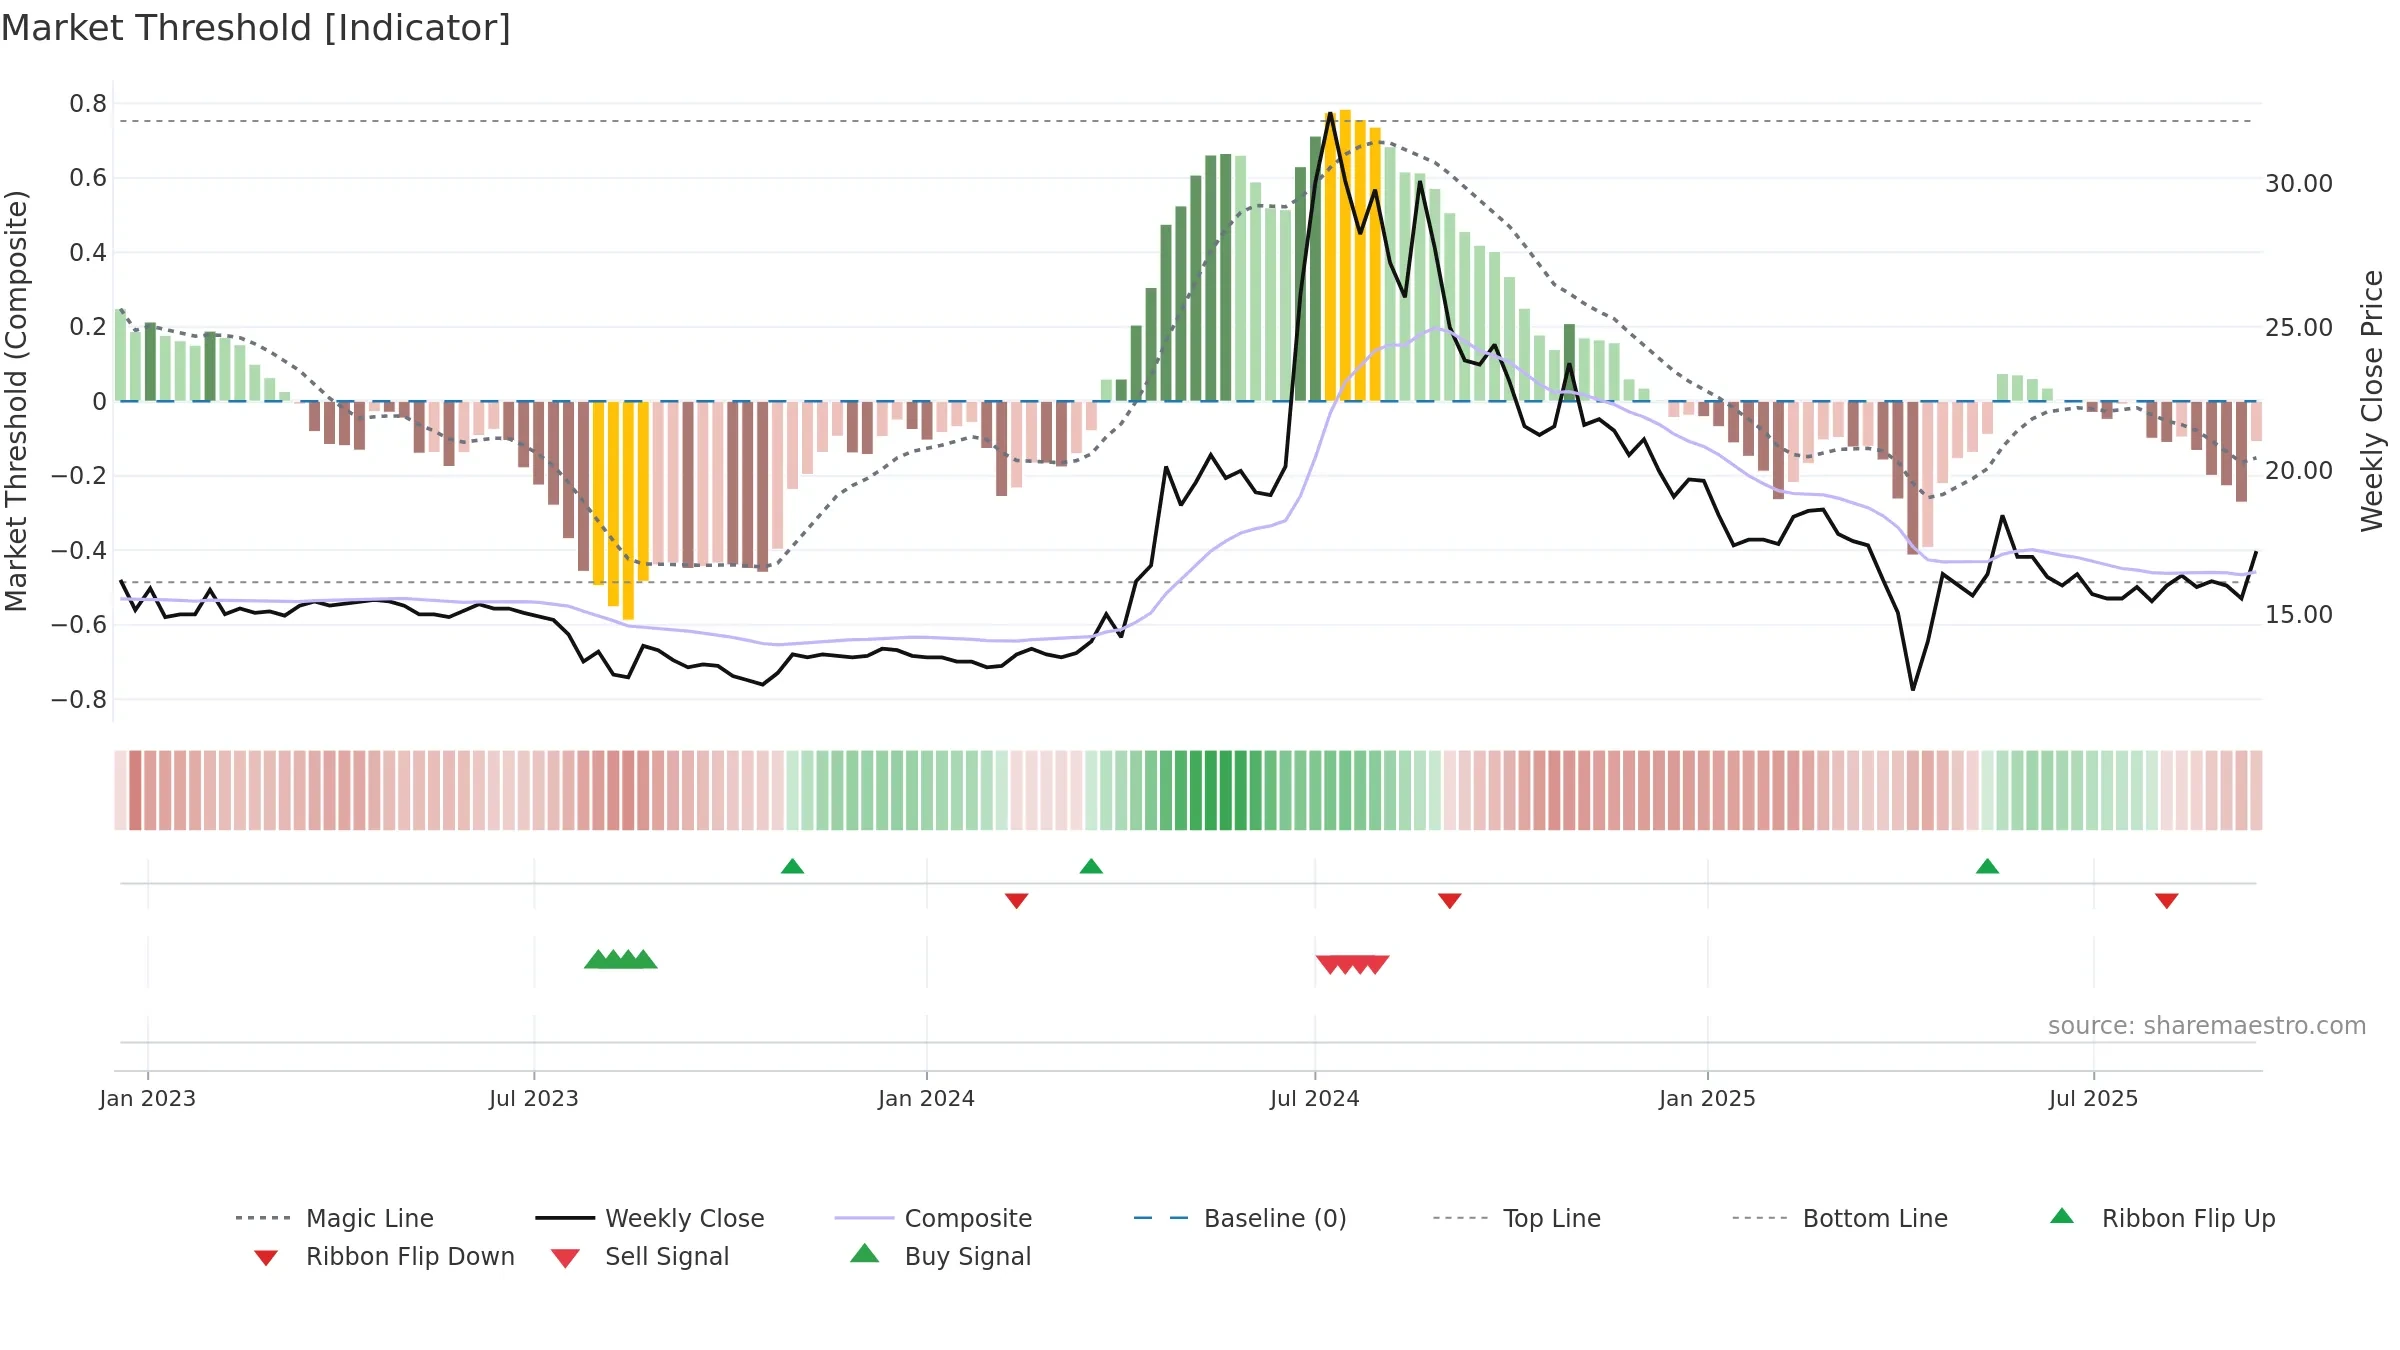Click the ribbon flip up marker near November 2023
This screenshot has width=2400, height=1350.
792,866
